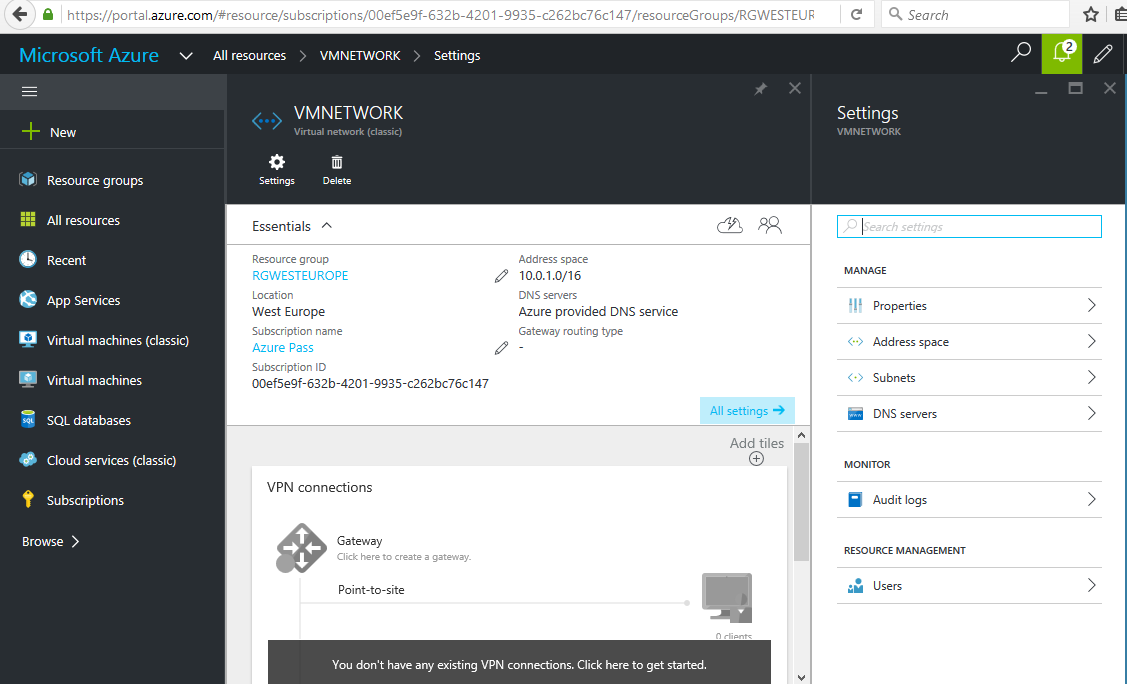Collapse the Essentials section
Image resolution: width=1127 pixels, height=684 pixels.
pyautogui.click(x=327, y=226)
